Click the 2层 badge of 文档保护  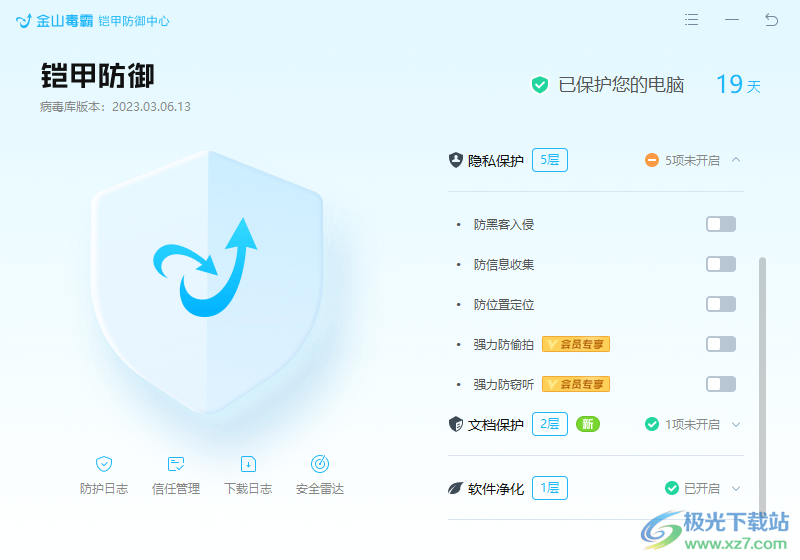point(549,424)
